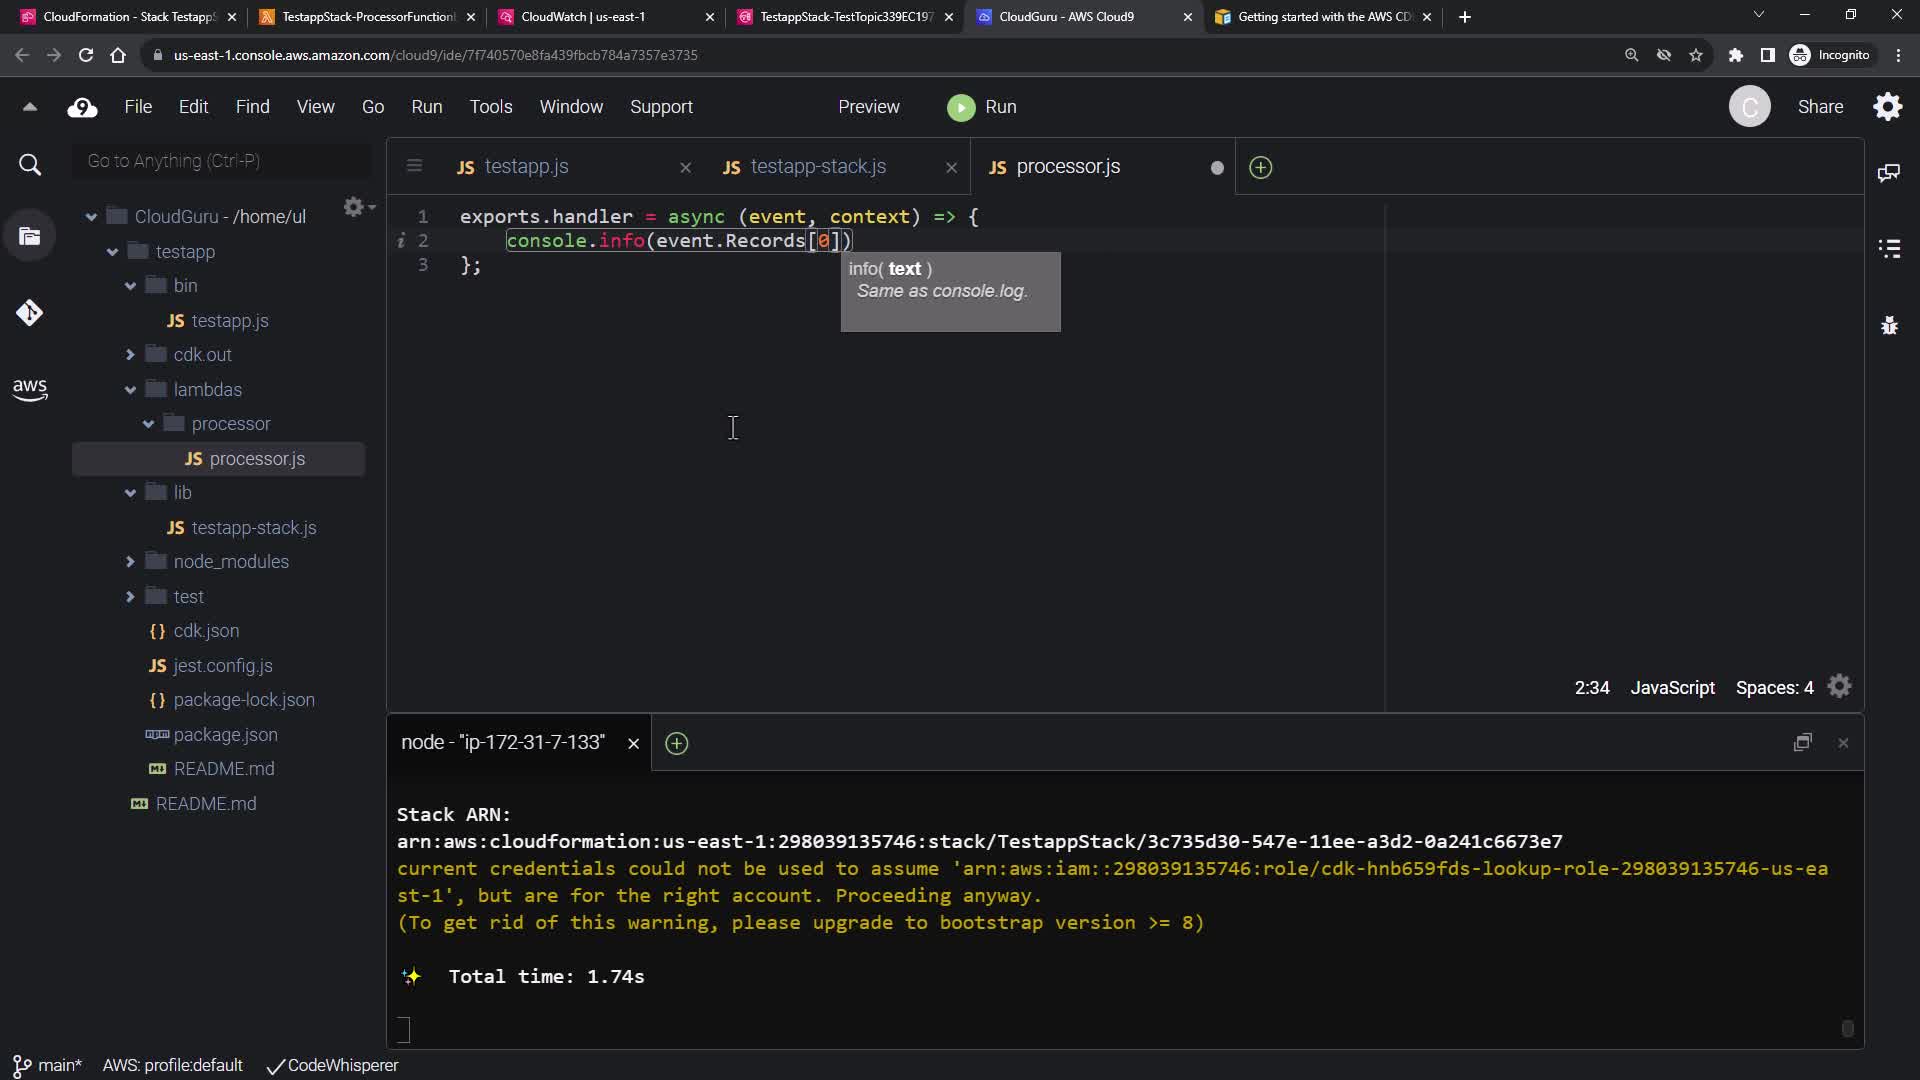Open the search panel magnifier icon

coord(30,165)
